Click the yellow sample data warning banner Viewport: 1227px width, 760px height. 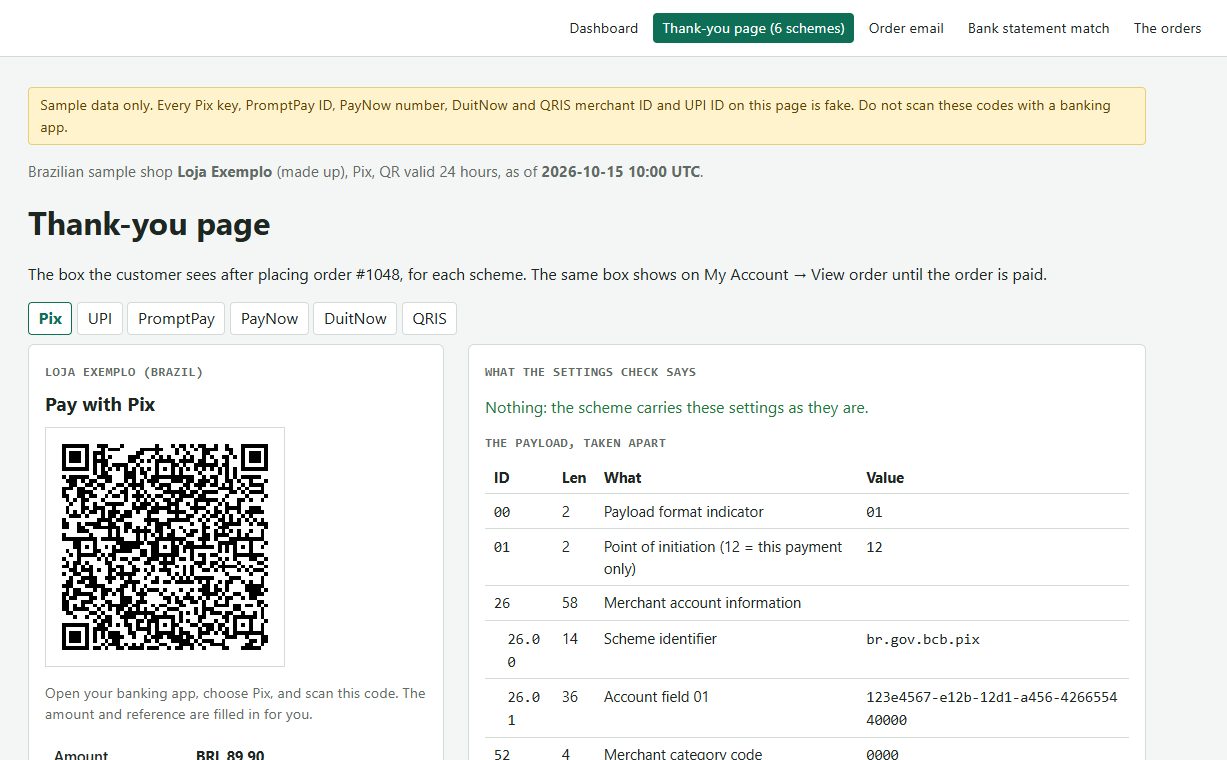click(x=587, y=116)
